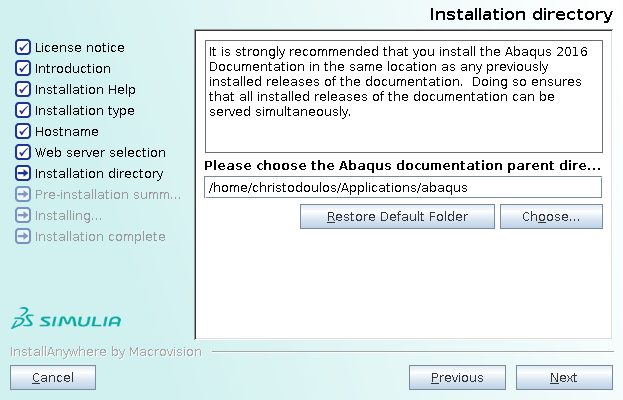
Task: Click the recommendation text about Abaqus 2016
Action: click(x=398, y=81)
